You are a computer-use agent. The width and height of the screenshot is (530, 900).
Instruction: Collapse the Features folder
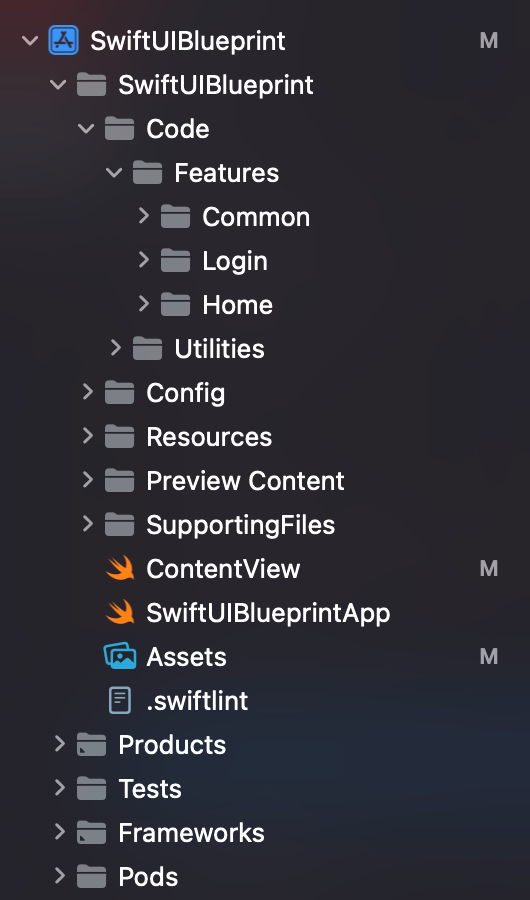tap(115, 172)
